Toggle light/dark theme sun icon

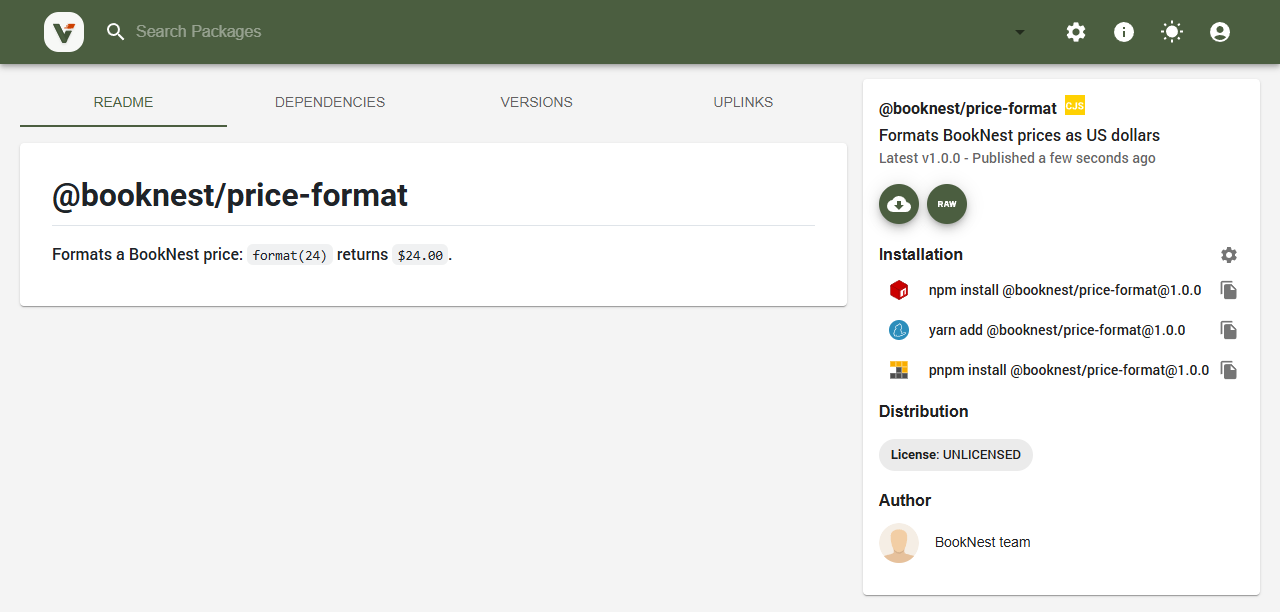[1172, 32]
